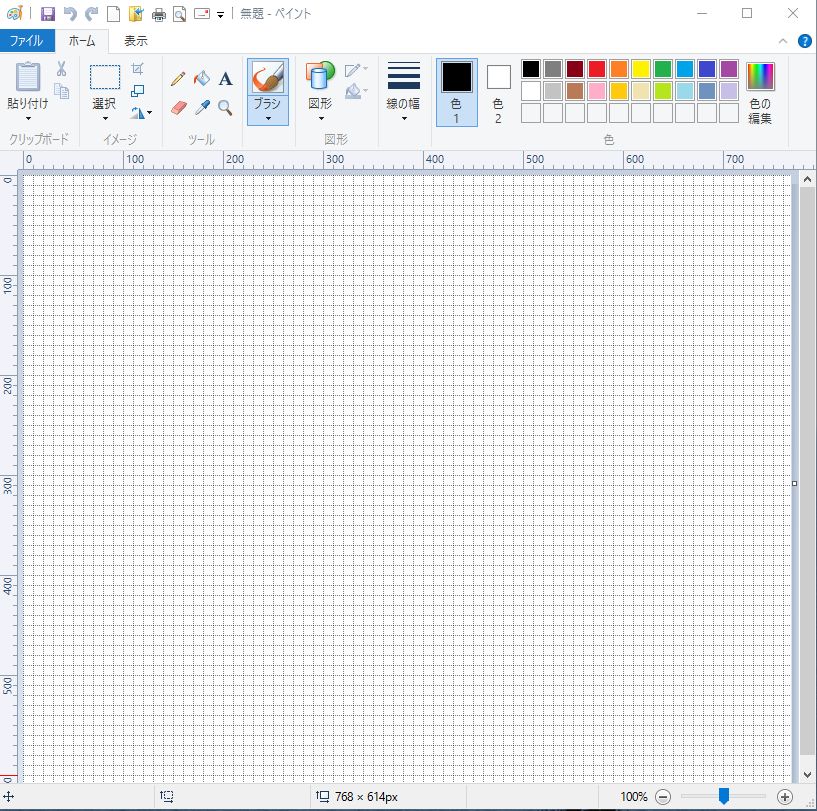The image size is (817, 811).
Task: Click the Print icon in quick access toolbar
Action: (158, 15)
